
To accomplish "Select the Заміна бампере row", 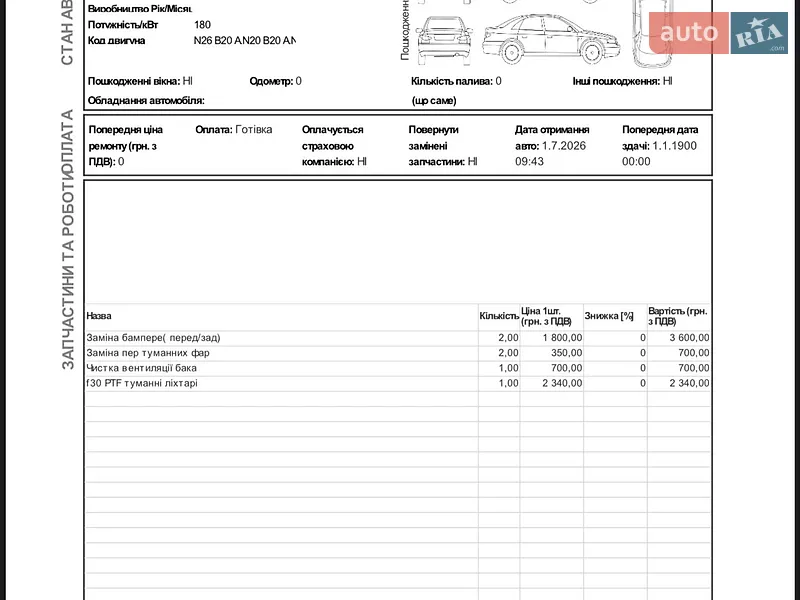I will tap(398, 338).
